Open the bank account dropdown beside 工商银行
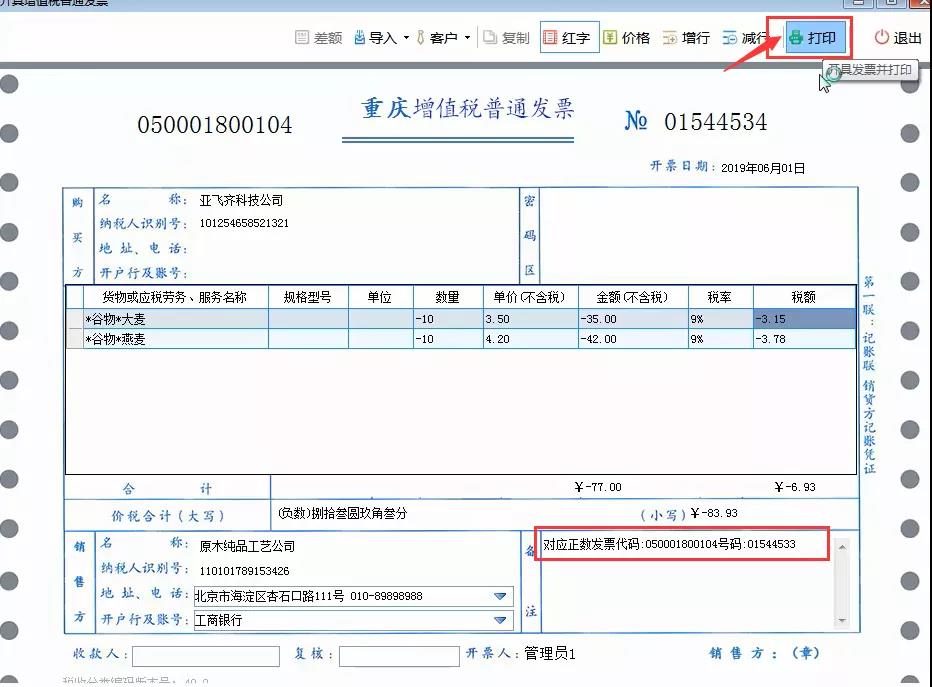Image resolution: width=932 pixels, height=687 pixels. pyautogui.click(x=505, y=619)
